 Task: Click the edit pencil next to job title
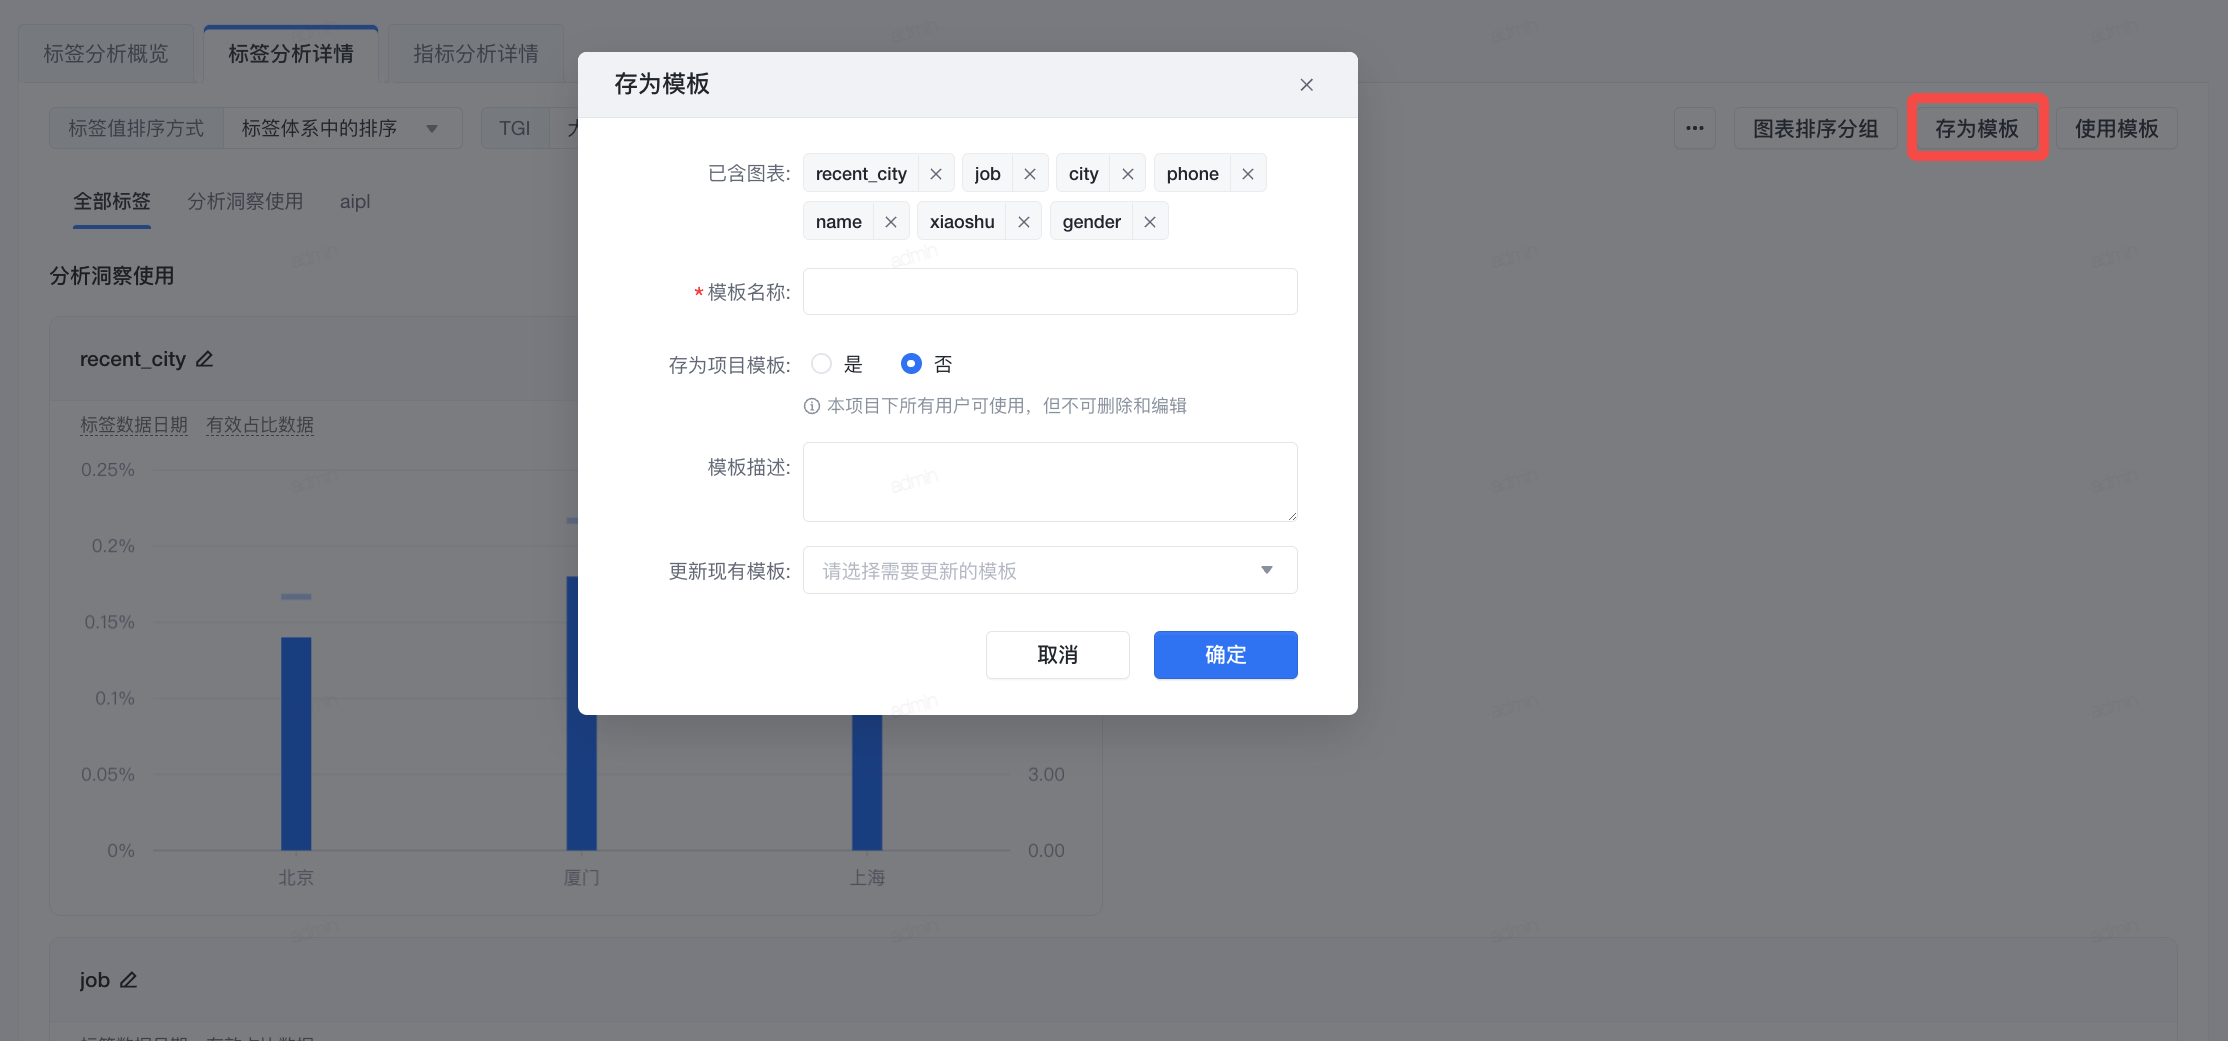[x=129, y=980]
